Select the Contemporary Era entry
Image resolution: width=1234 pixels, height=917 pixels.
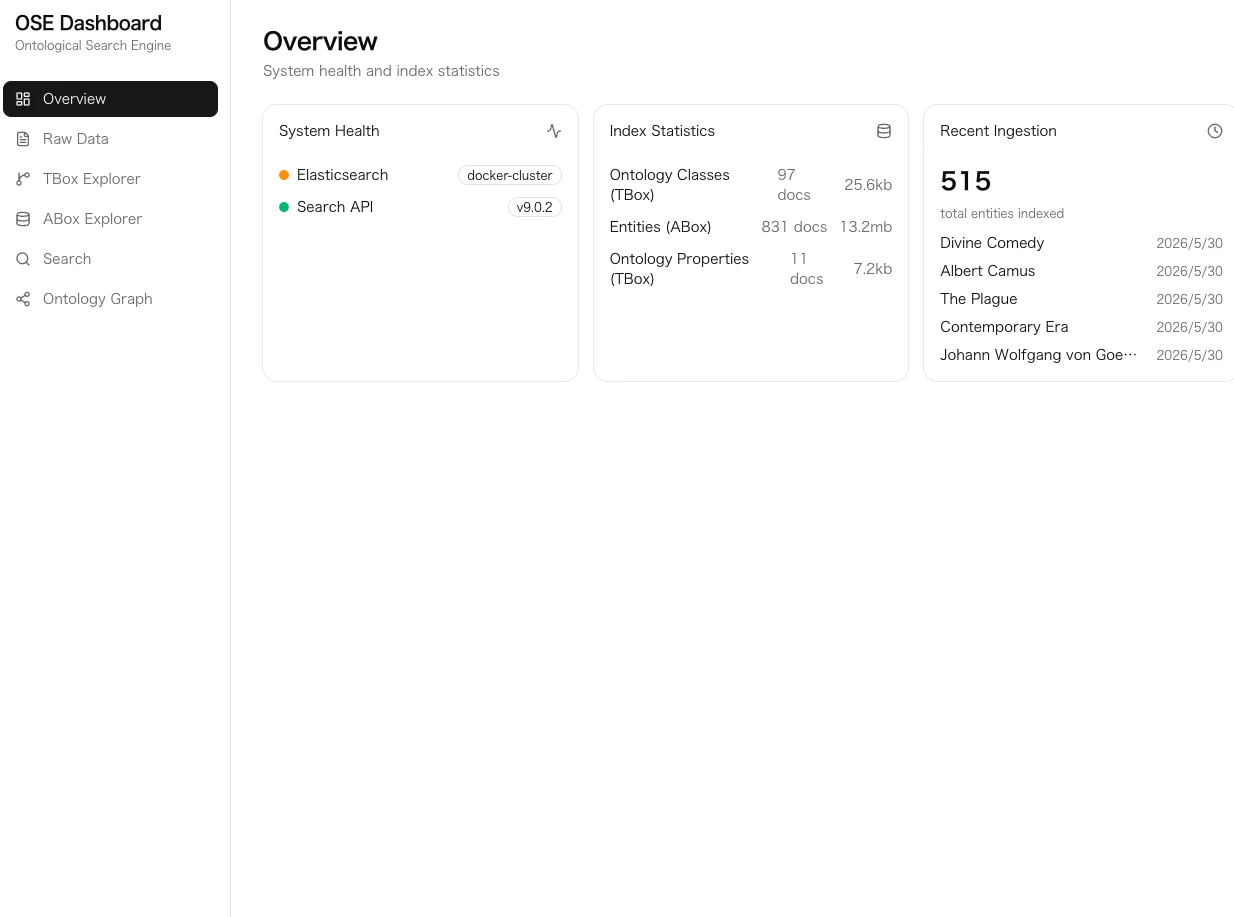1004,327
